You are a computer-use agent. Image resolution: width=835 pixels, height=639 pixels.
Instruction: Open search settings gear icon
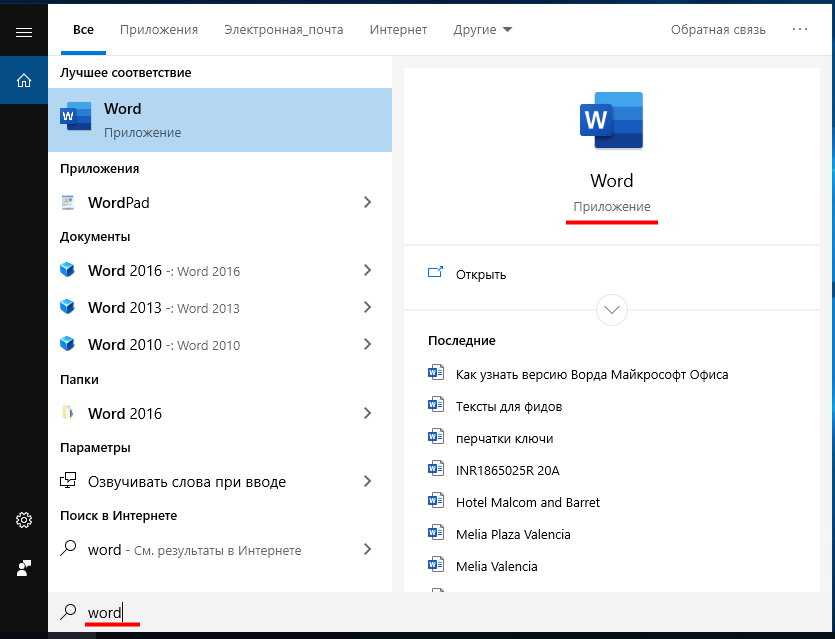tap(24, 520)
